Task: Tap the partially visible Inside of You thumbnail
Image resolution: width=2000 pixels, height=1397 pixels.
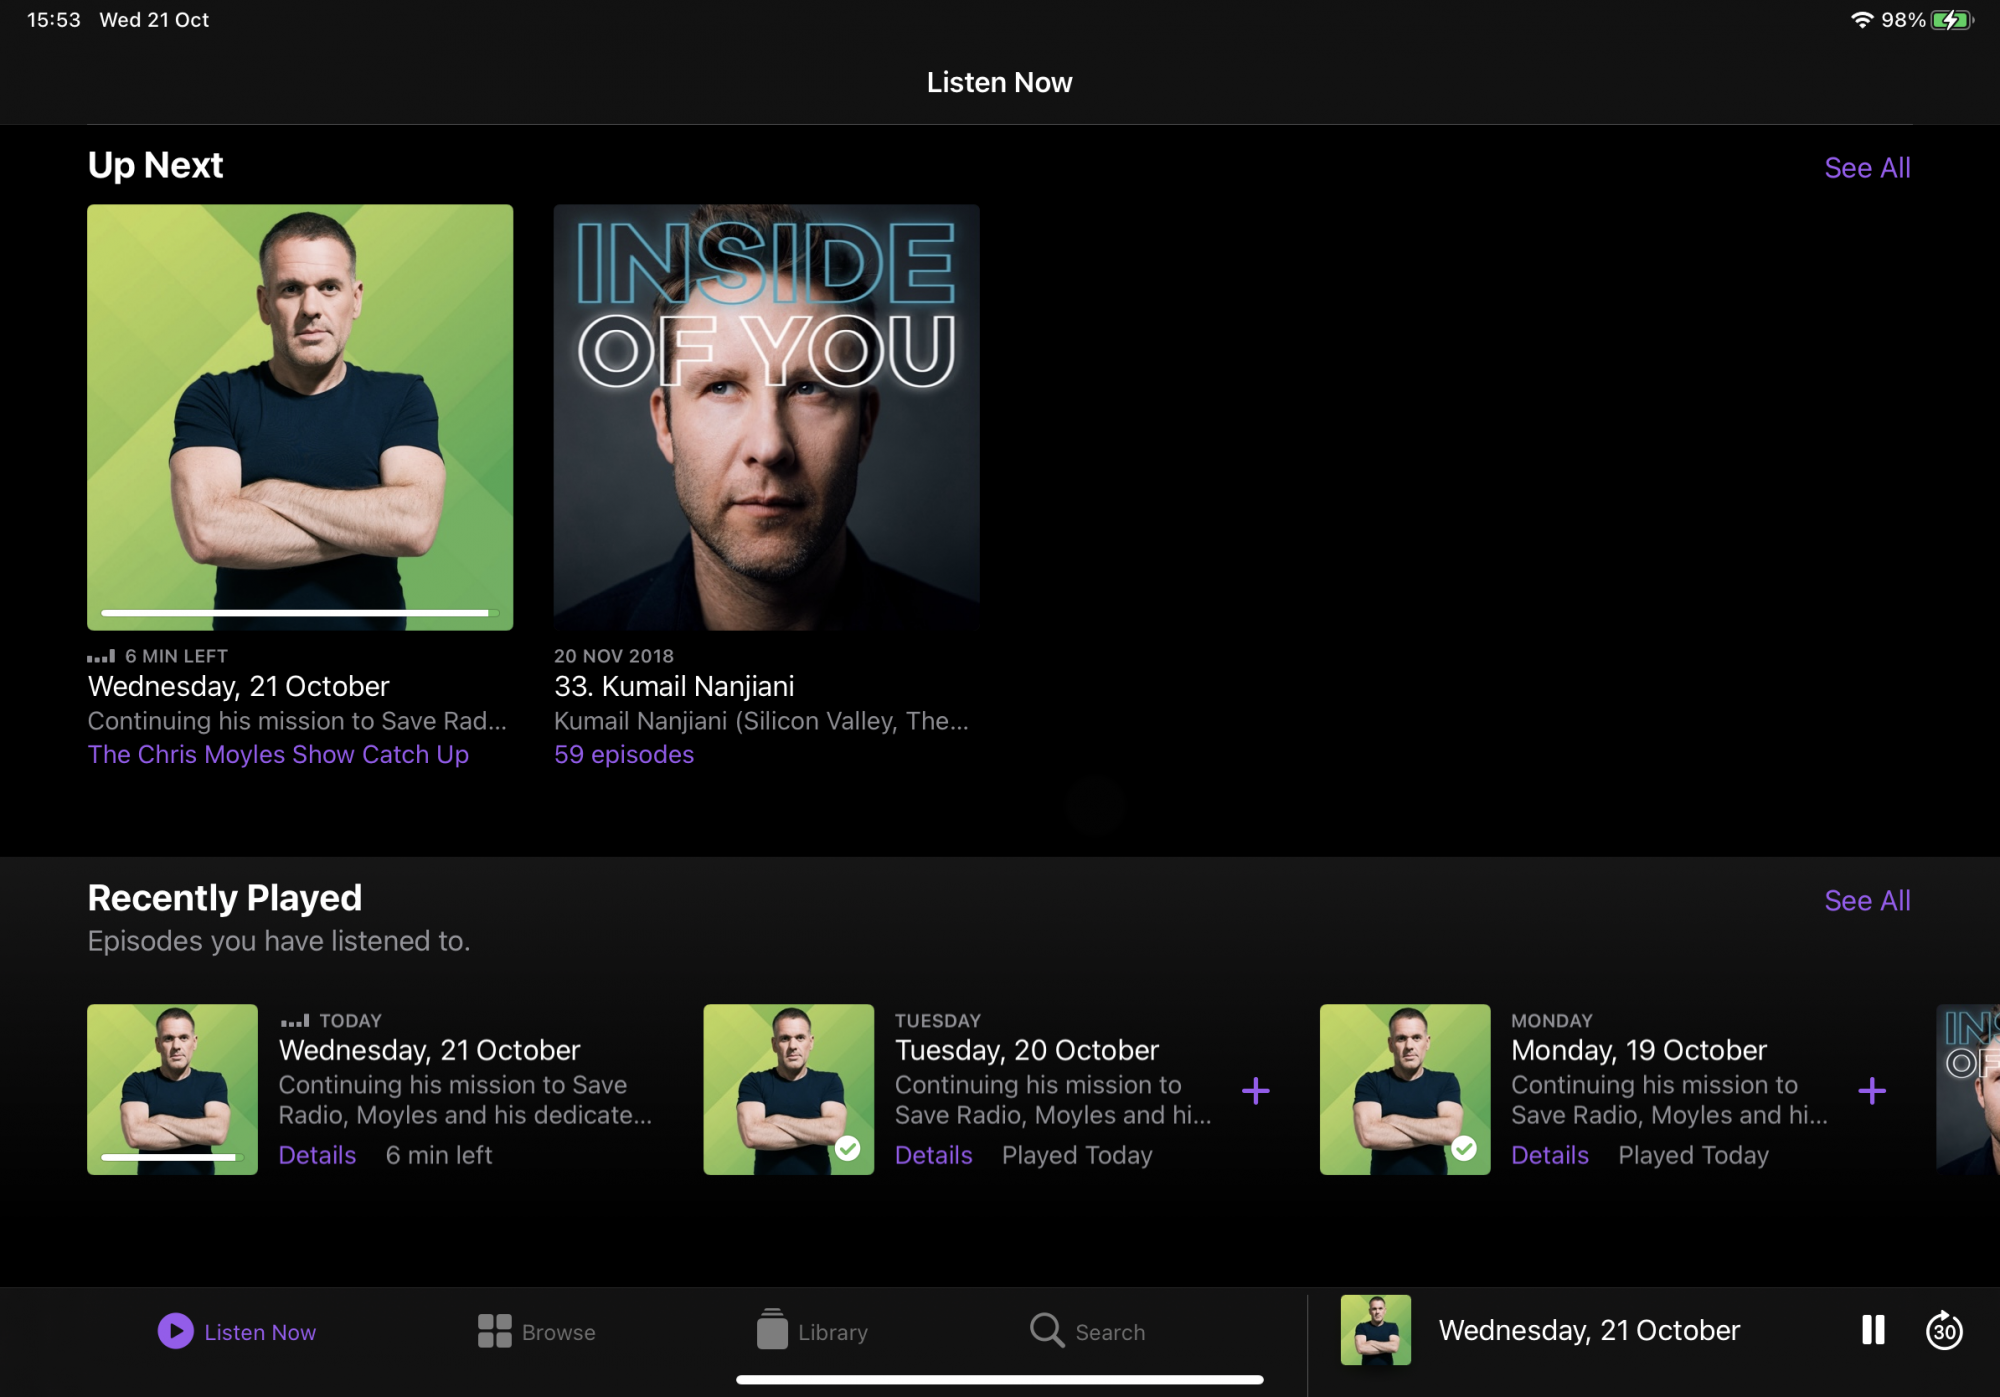Action: tap(1968, 1089)
